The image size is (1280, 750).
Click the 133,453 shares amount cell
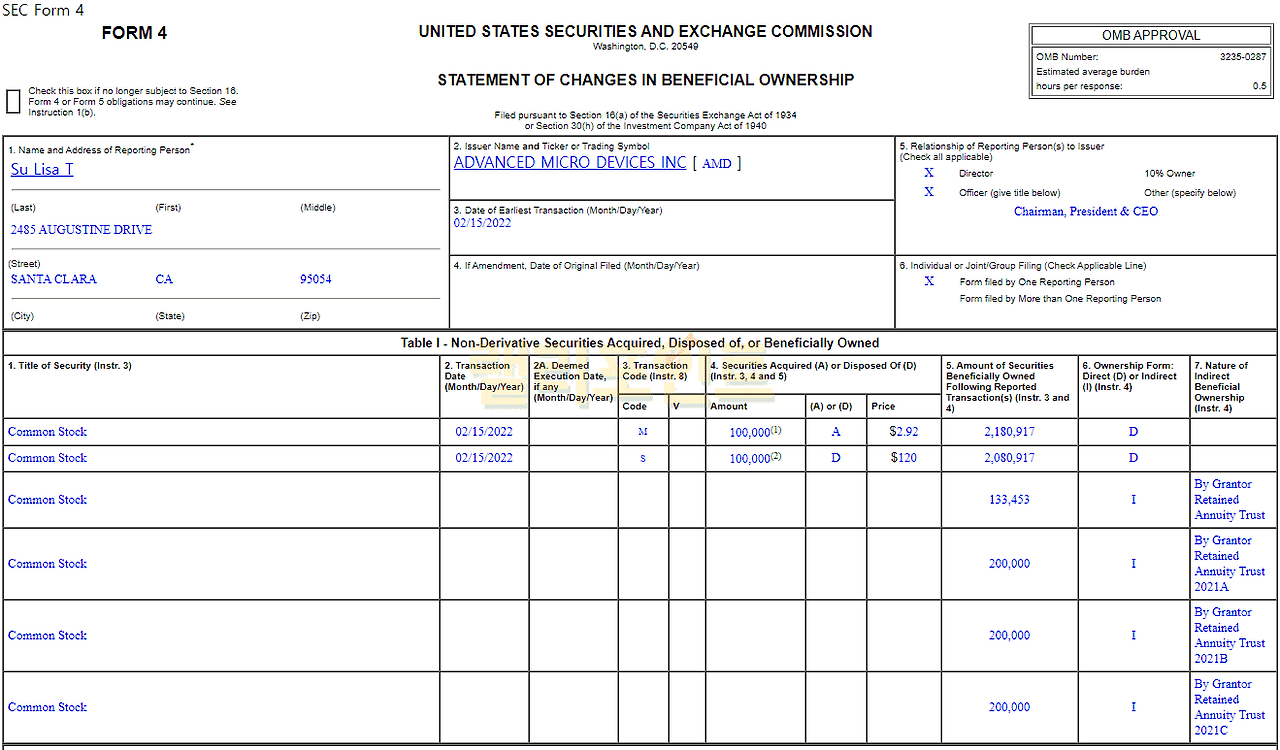(1009, 500)
